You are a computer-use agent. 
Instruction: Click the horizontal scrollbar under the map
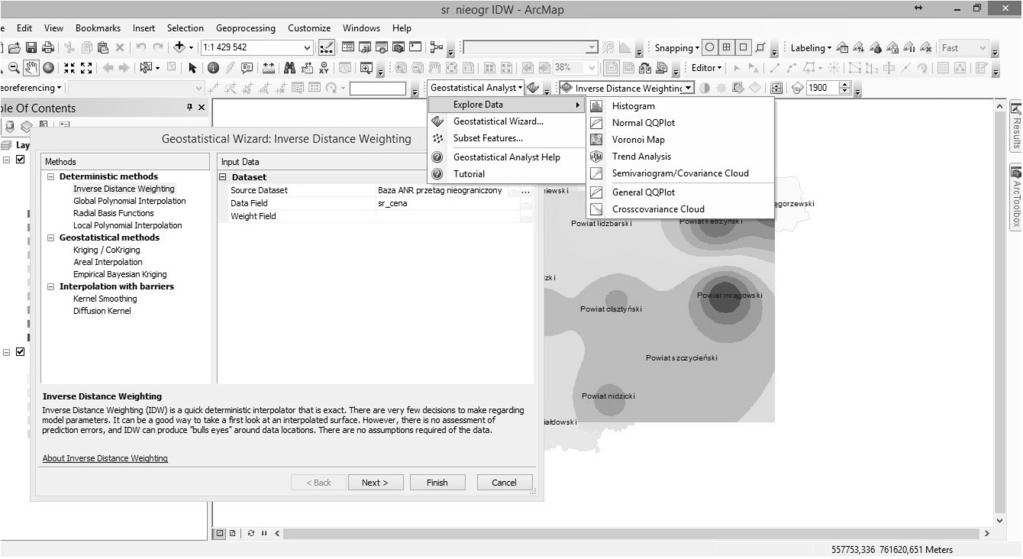pyautogui.click(x=630, y=534)
